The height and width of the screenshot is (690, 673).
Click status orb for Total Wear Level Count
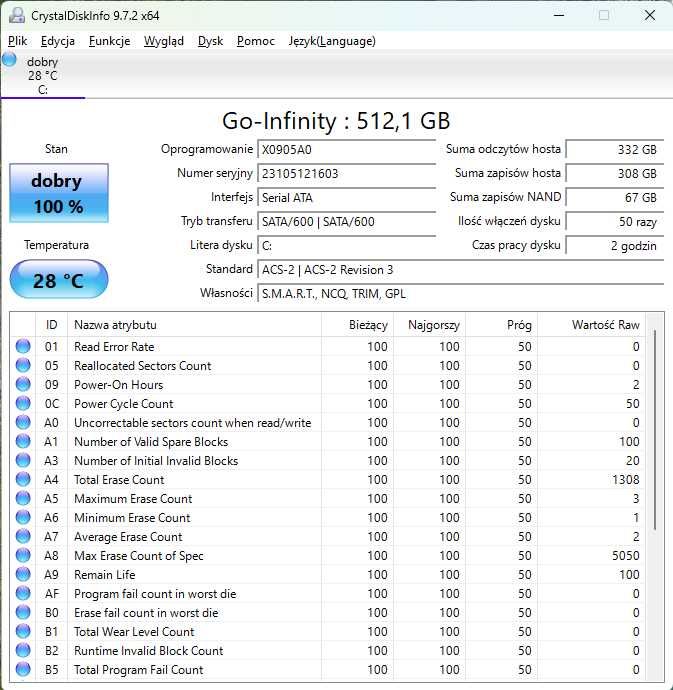(x=23, y=631)
